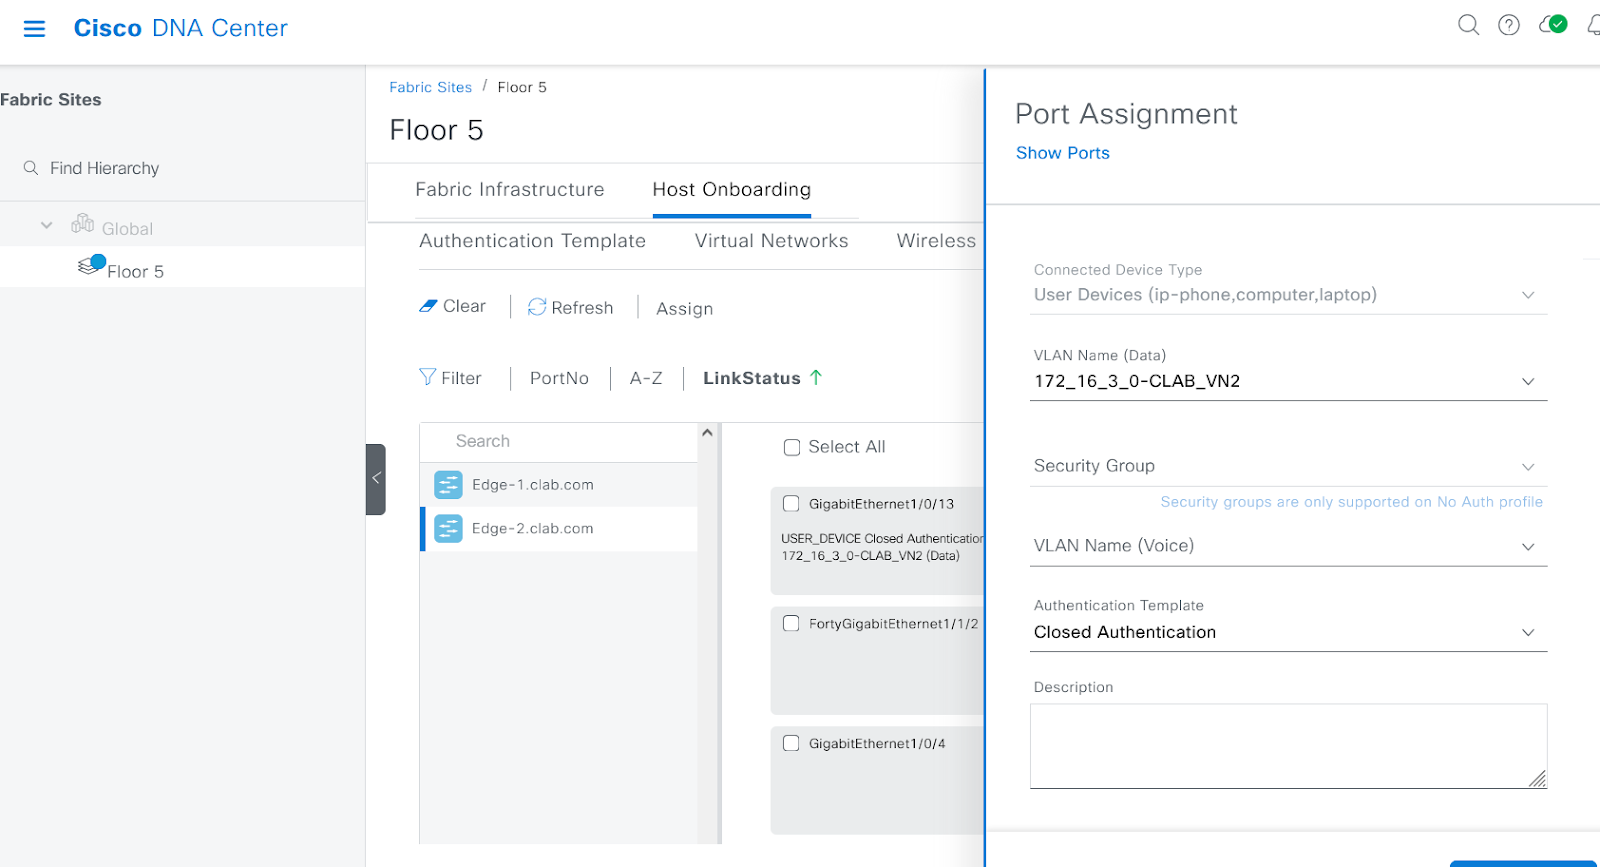This screenshot has height=867, width=1600.
Task: Collapse the Global tree node chevron
Action: 46,226
